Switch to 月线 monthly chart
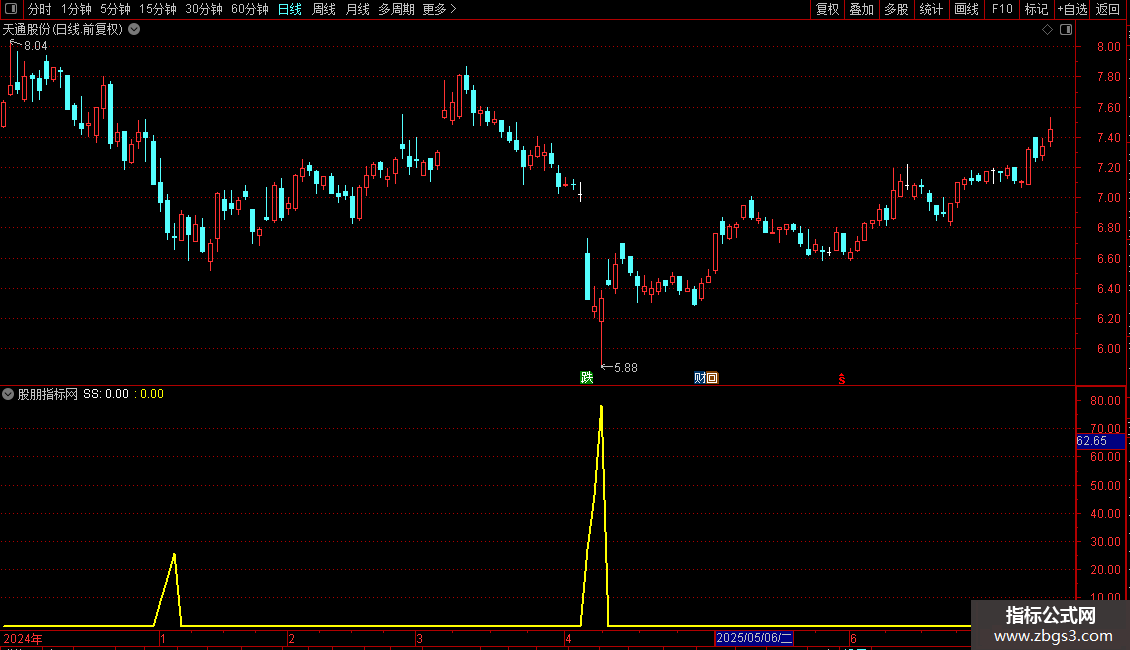Viewport: 1130px width, 650px height. (x=357, y=9)
